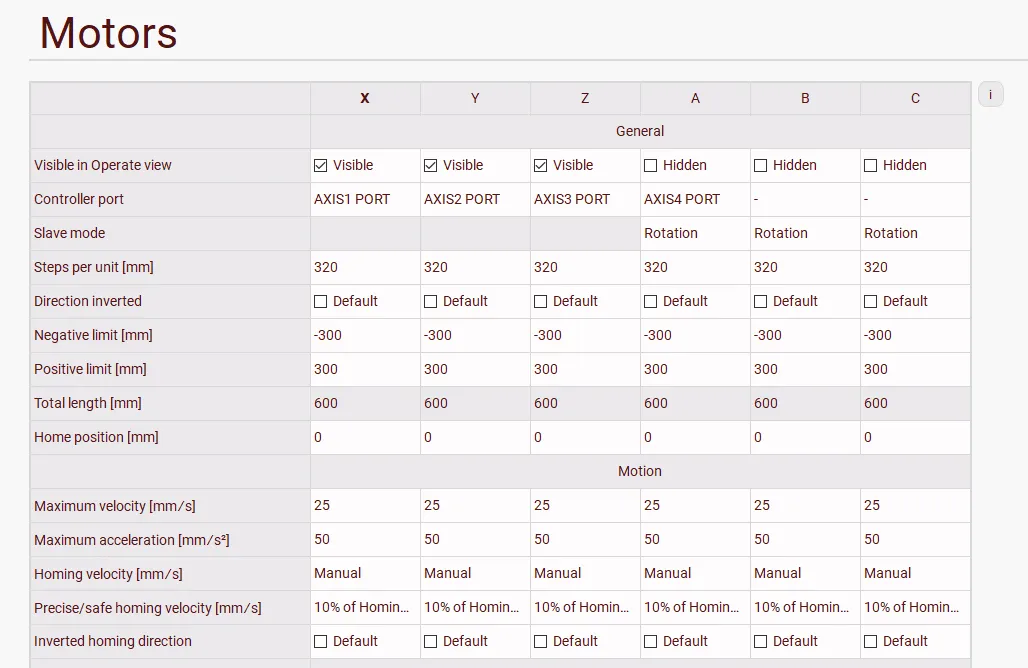Edit Positive limit value for Z
Image resolution: width=1028 pixels, height=668 pixels.
click(585, 370)
